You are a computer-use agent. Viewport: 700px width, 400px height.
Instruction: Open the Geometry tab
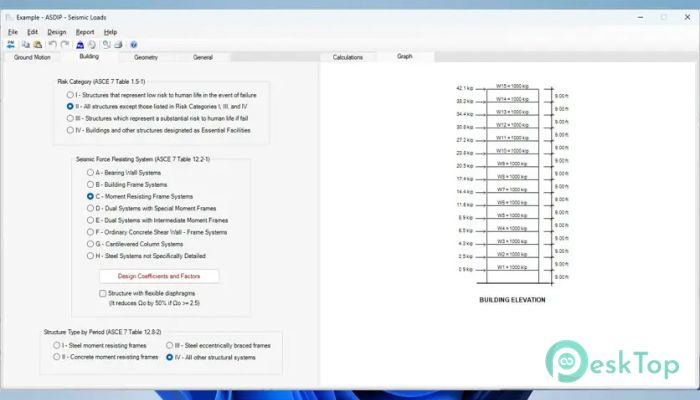pyautogui.click(x=146, y=58)
